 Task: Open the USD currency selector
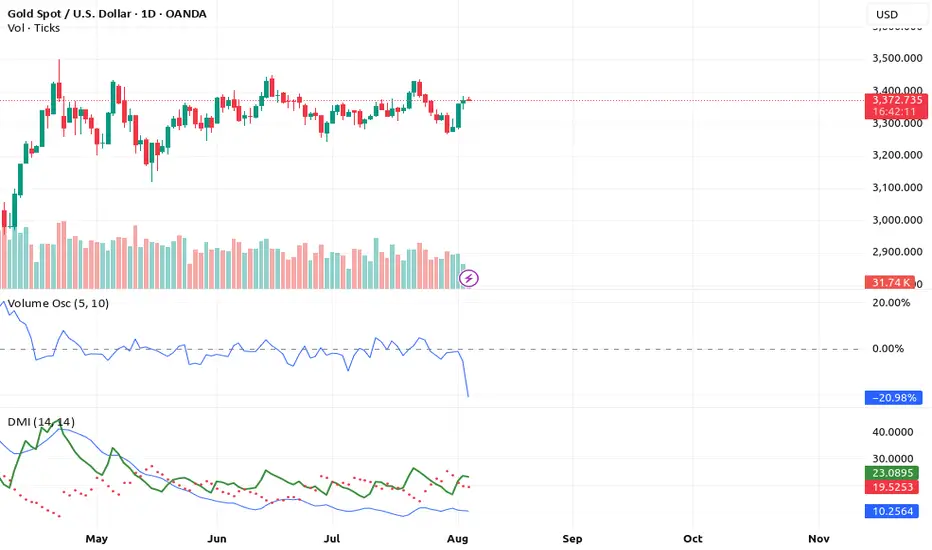[896, 14]
